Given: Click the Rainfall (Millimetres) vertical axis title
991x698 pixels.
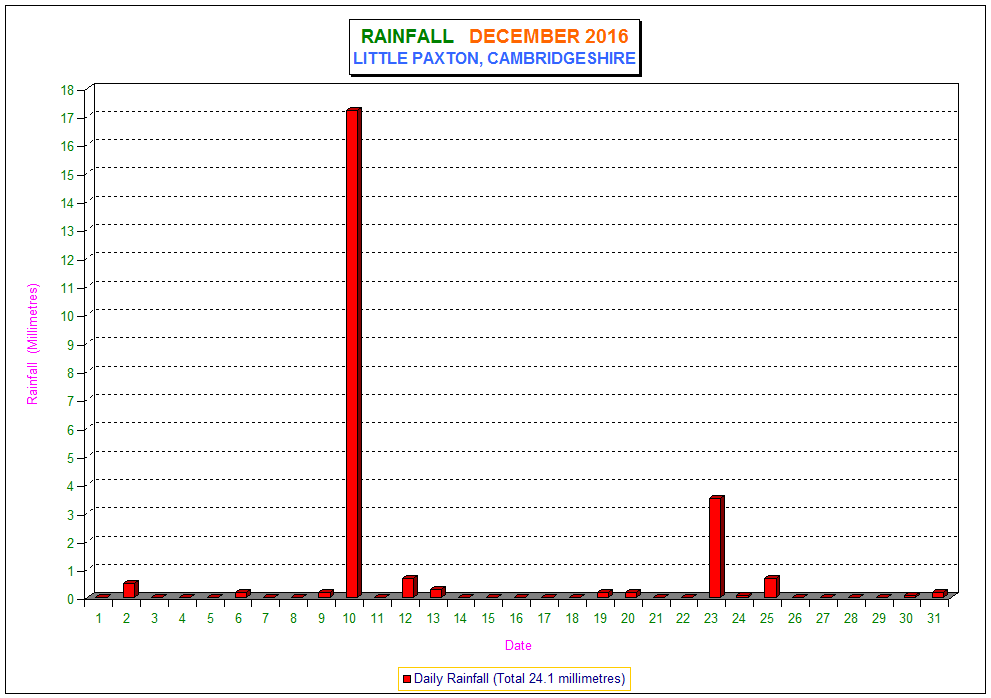Looking at the screenshot, I should point(32,344).
